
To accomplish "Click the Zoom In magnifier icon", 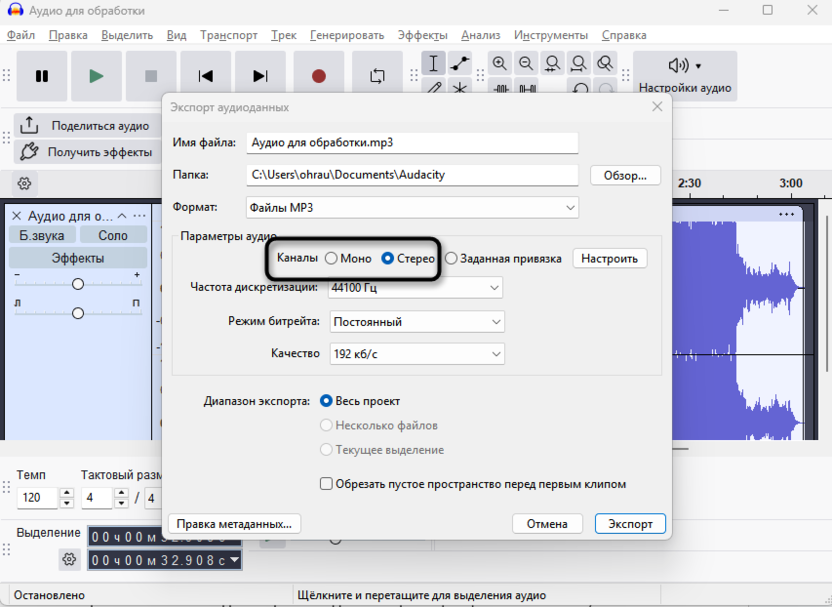I will pyautogui.click(x=500, y=64).
